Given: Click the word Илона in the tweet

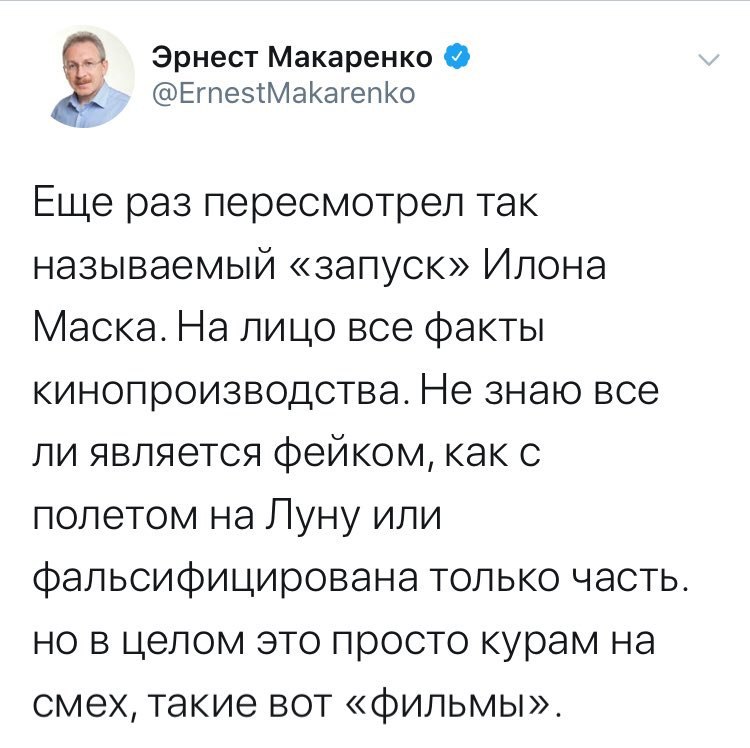Looking at the screenshot, I should [544, 264].
